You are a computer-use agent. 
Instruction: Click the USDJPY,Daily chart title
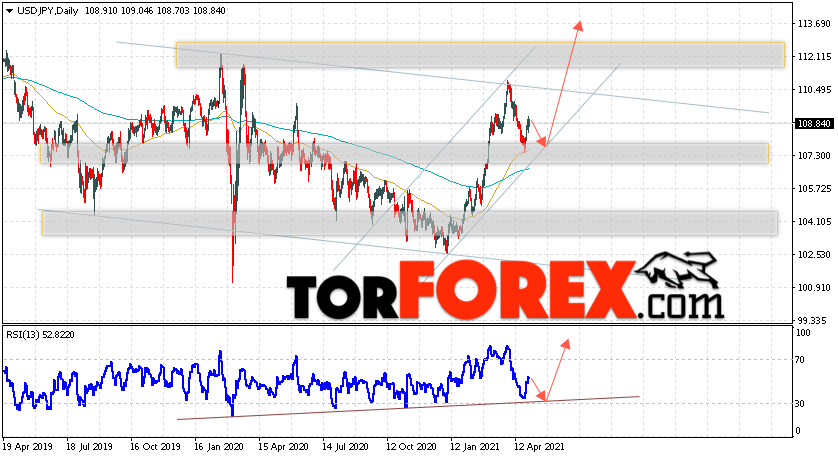pyautogui.click(x=46, y=11)
